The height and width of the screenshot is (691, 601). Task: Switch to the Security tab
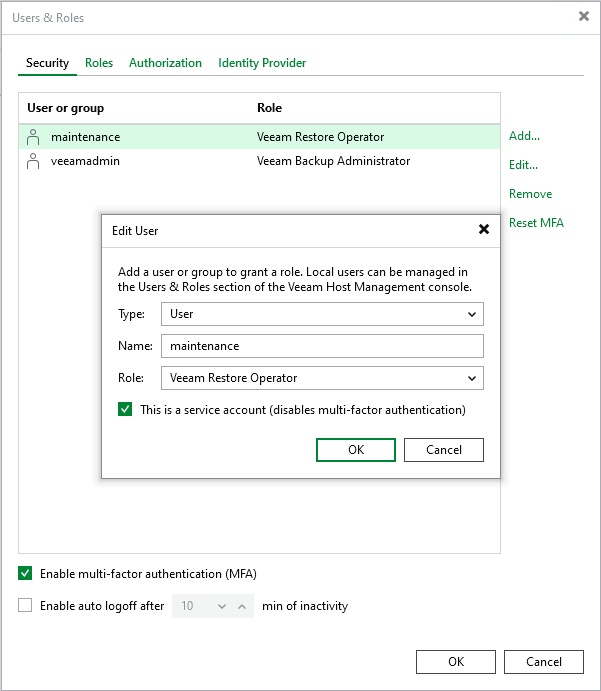(x=47, y=63)
